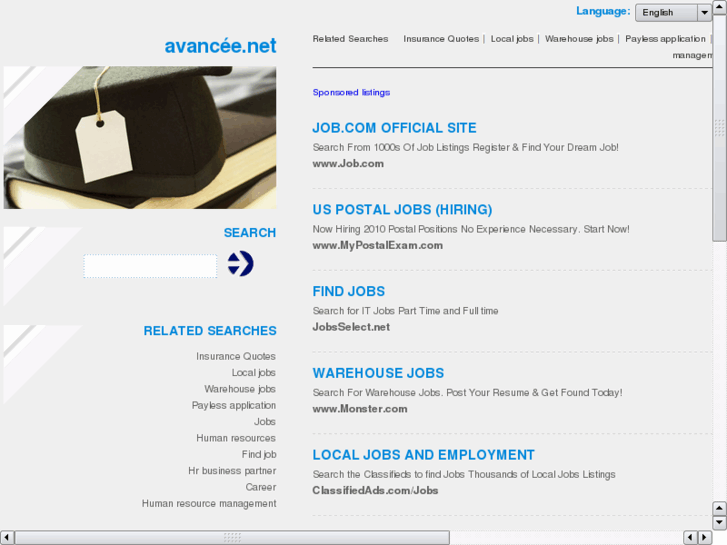
Task: Click the horizontal scrollbar rightmost arrow
Action: (704, 537)
